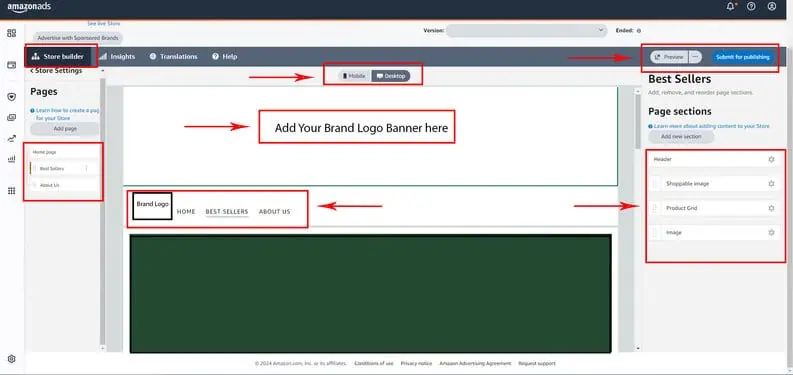
Task: Click the Add page button
Action: point(65,129)
